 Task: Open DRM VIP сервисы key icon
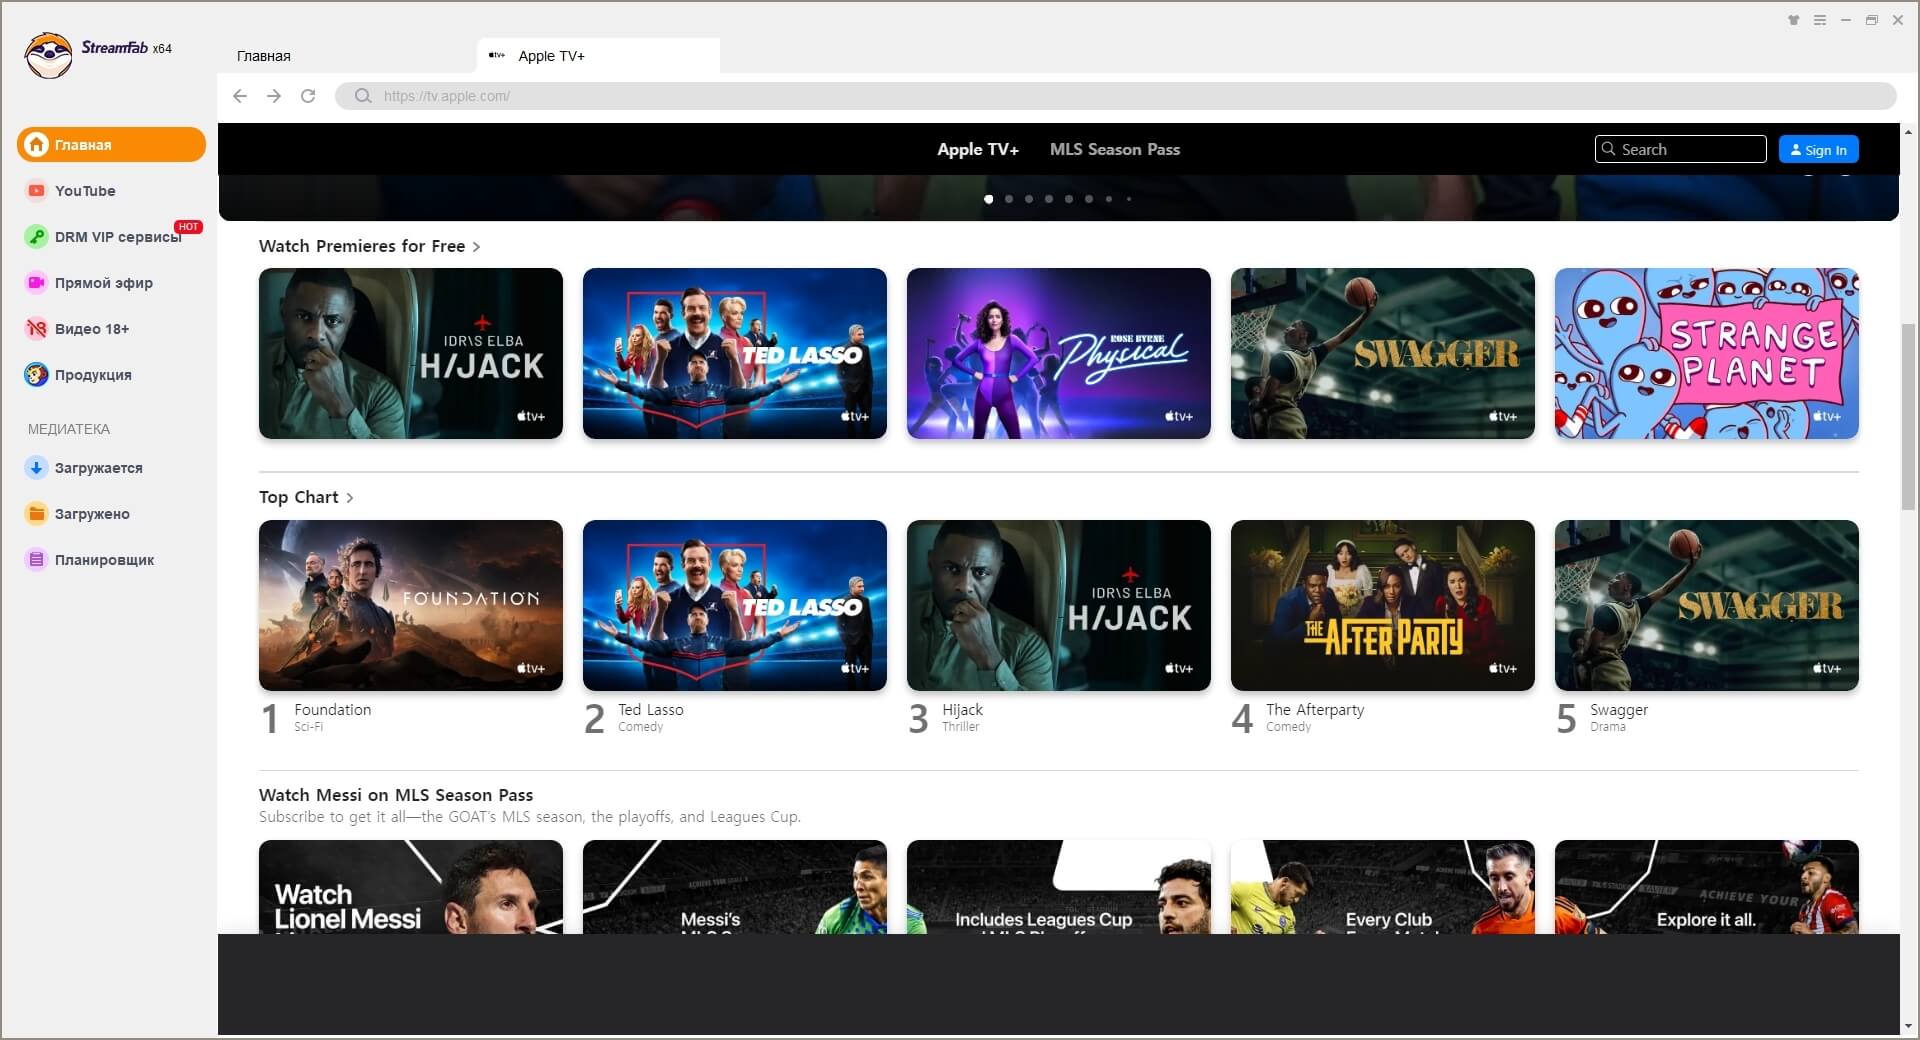tap(36, 237)
